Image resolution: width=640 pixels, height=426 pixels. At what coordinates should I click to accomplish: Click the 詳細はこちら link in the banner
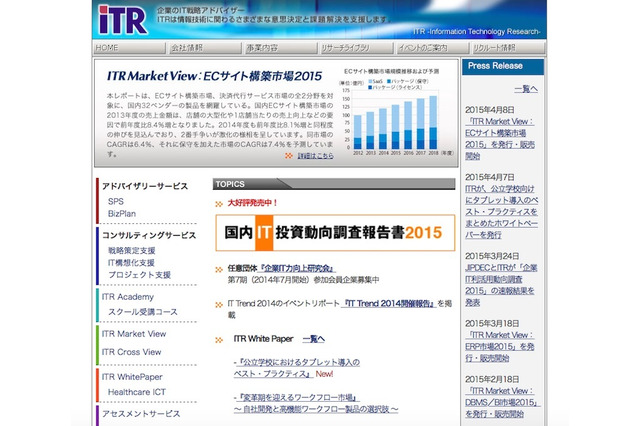click(x=315, y=155)
